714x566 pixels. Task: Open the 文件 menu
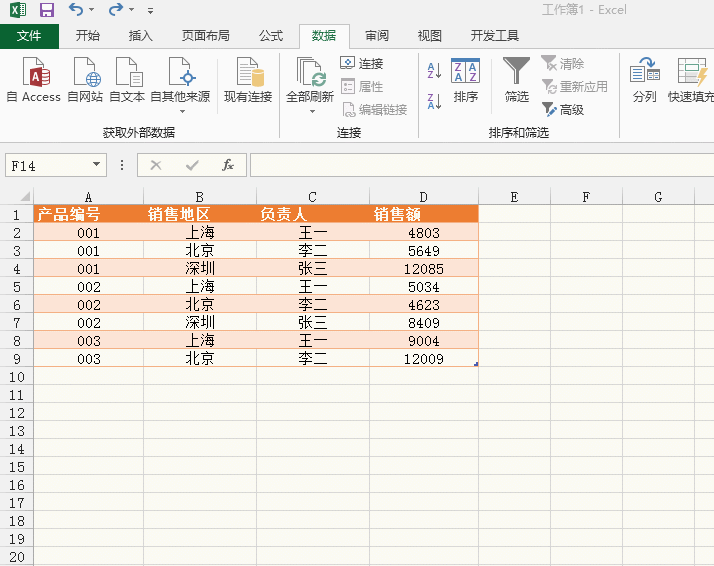pyautogui.click(x=29, y=36)
